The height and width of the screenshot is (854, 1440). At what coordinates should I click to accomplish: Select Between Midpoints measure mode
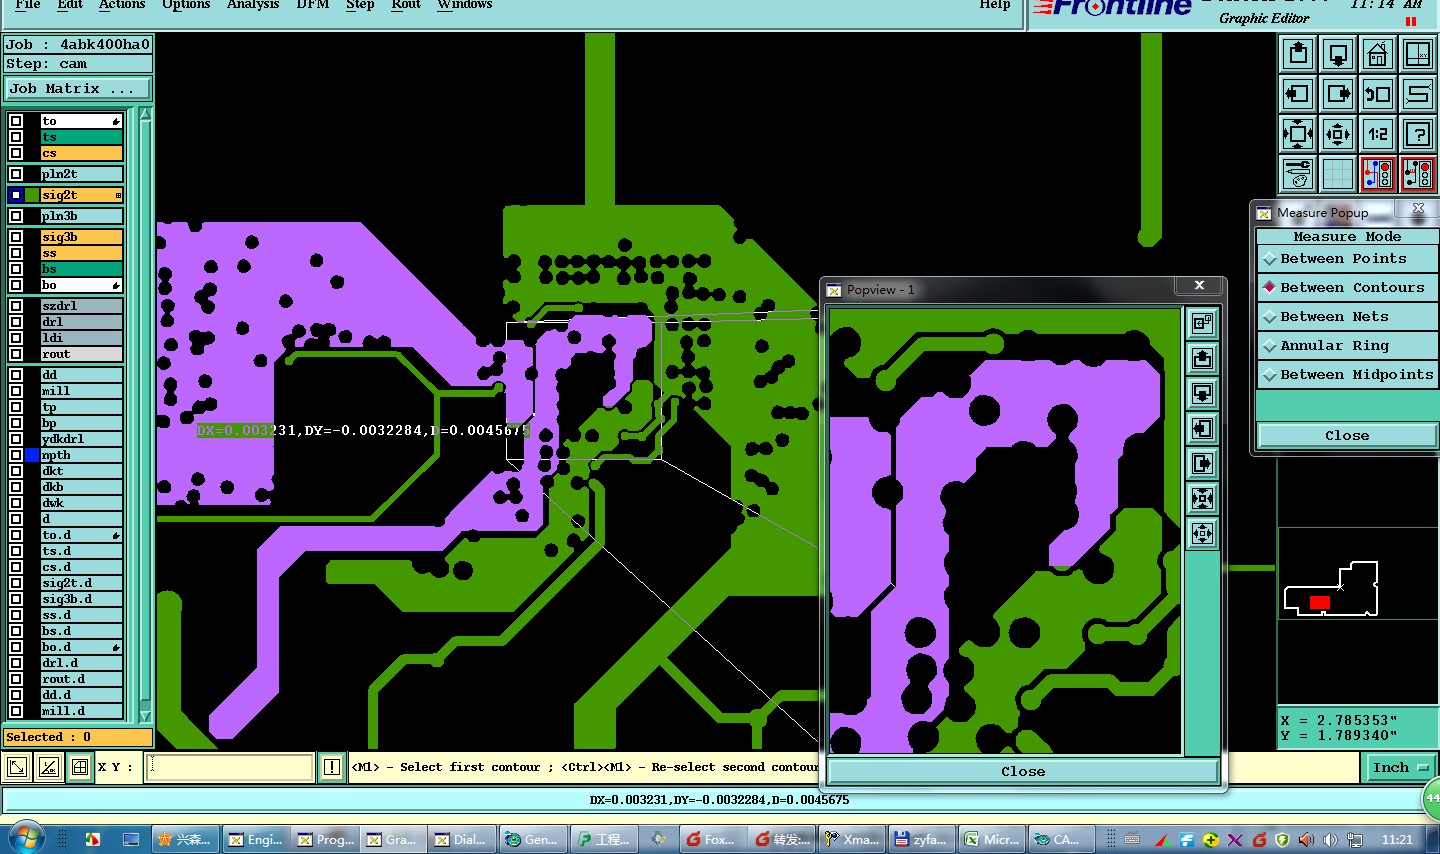click(1347, 374)
